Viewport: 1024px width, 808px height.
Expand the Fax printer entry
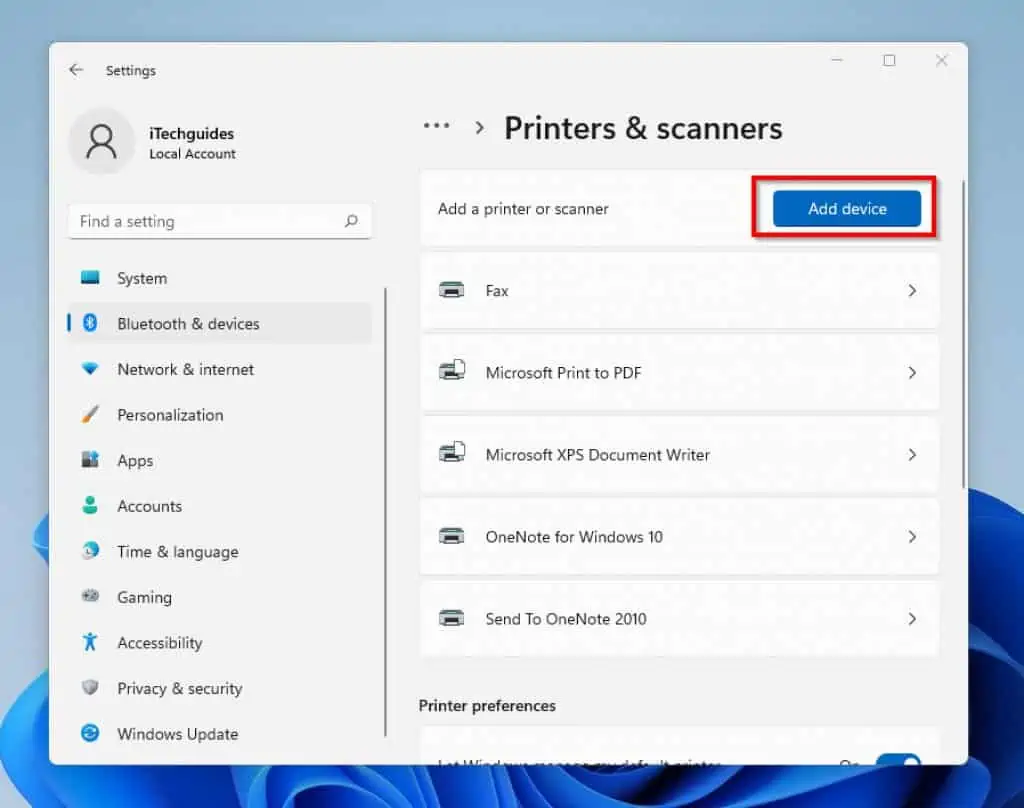pos(911,290)
